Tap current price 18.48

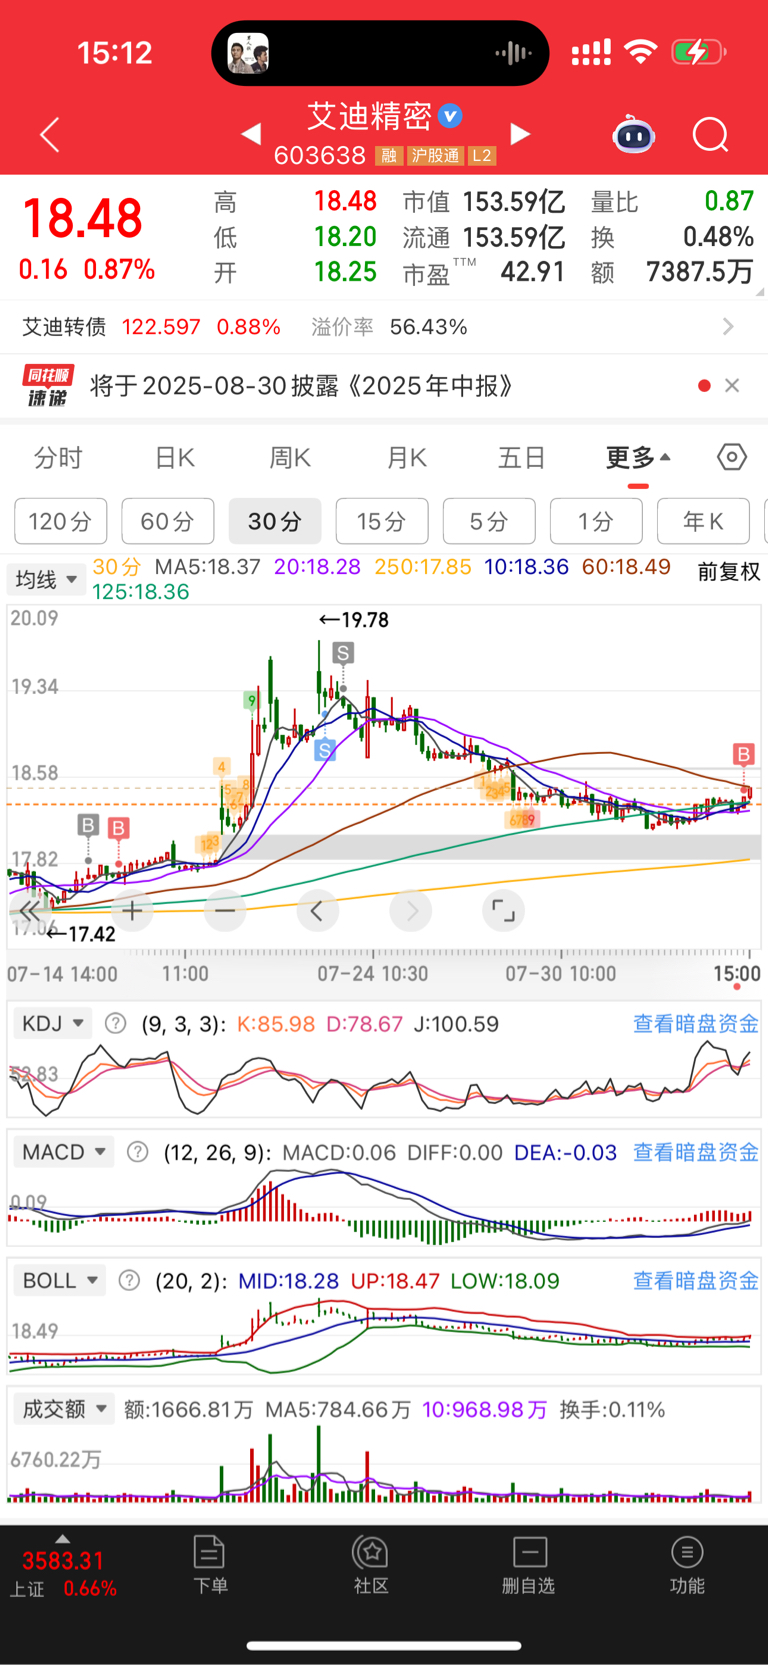[x=83, y=218]
